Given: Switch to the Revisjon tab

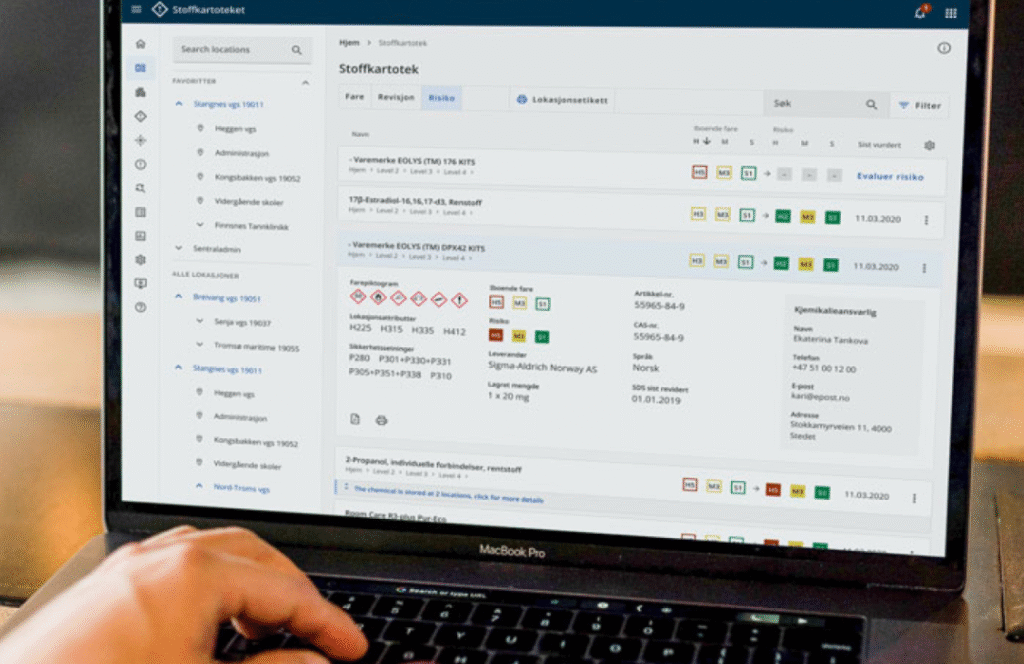Looking at the screenshot, I should click(396, 97).
